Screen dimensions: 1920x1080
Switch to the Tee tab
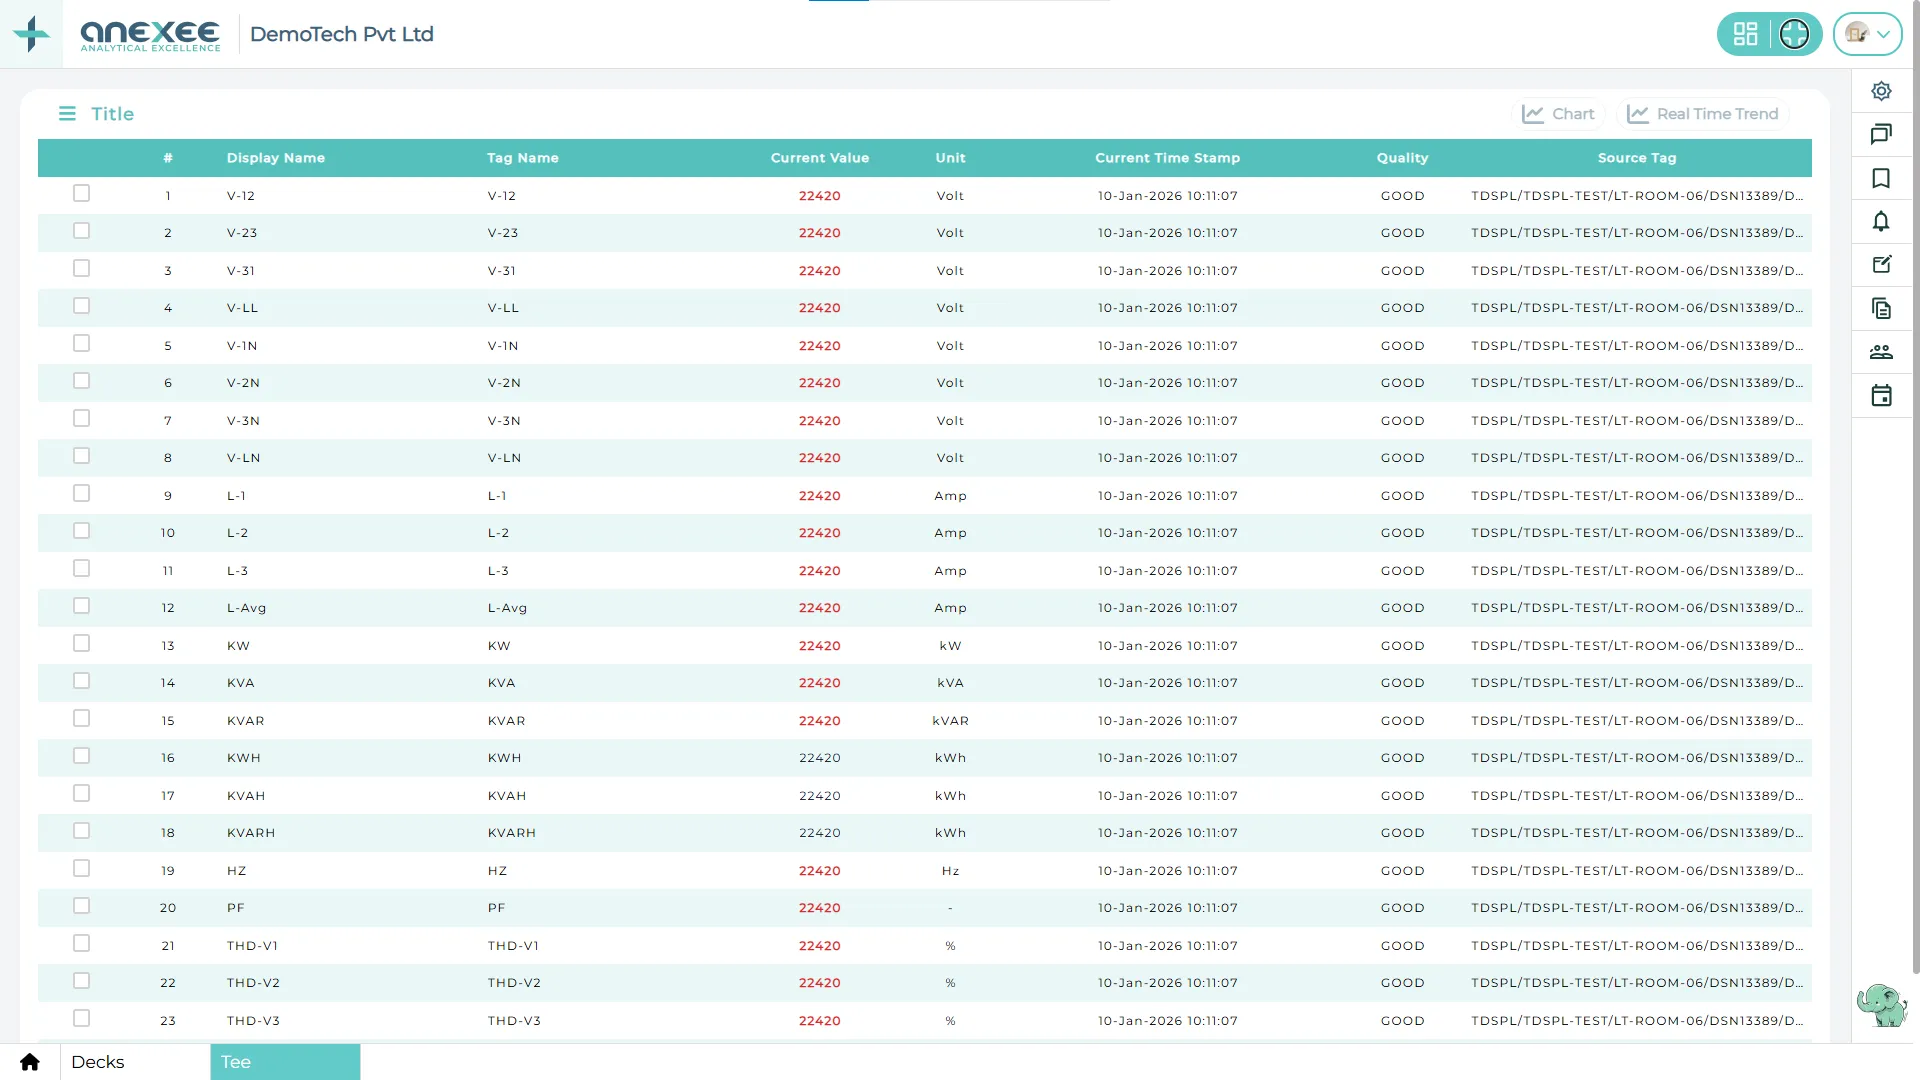(x=235, y=1062)
